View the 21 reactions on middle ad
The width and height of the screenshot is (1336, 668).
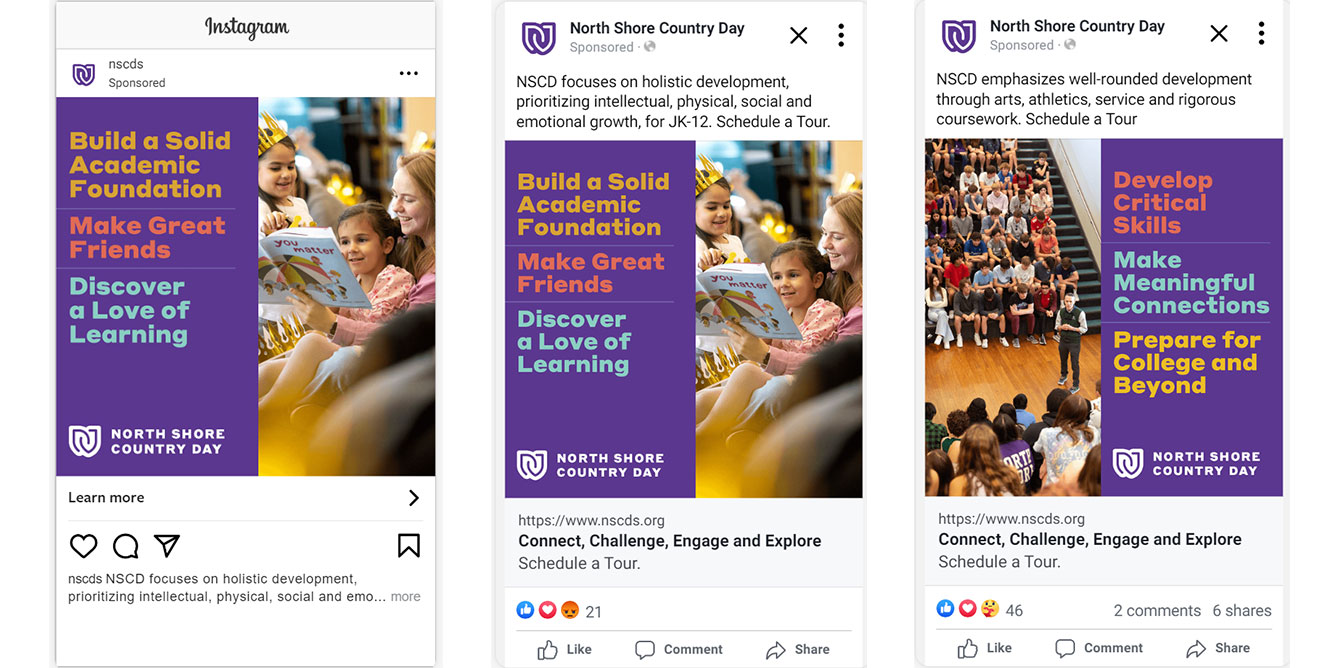(559, 611)
